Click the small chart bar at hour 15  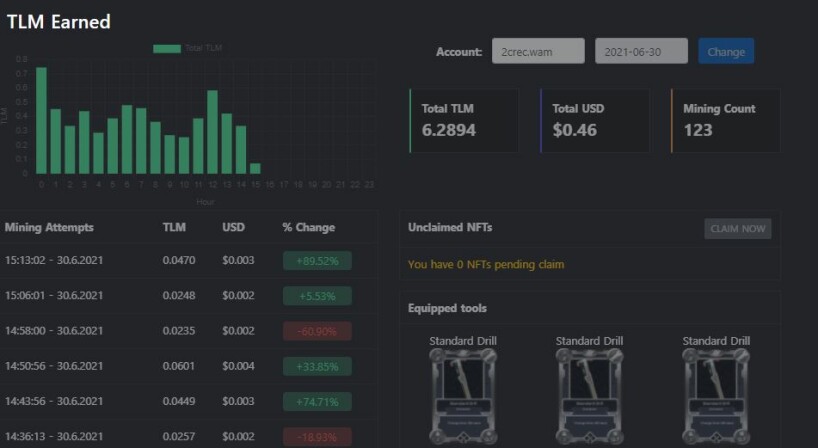click(x=255, y=169)
